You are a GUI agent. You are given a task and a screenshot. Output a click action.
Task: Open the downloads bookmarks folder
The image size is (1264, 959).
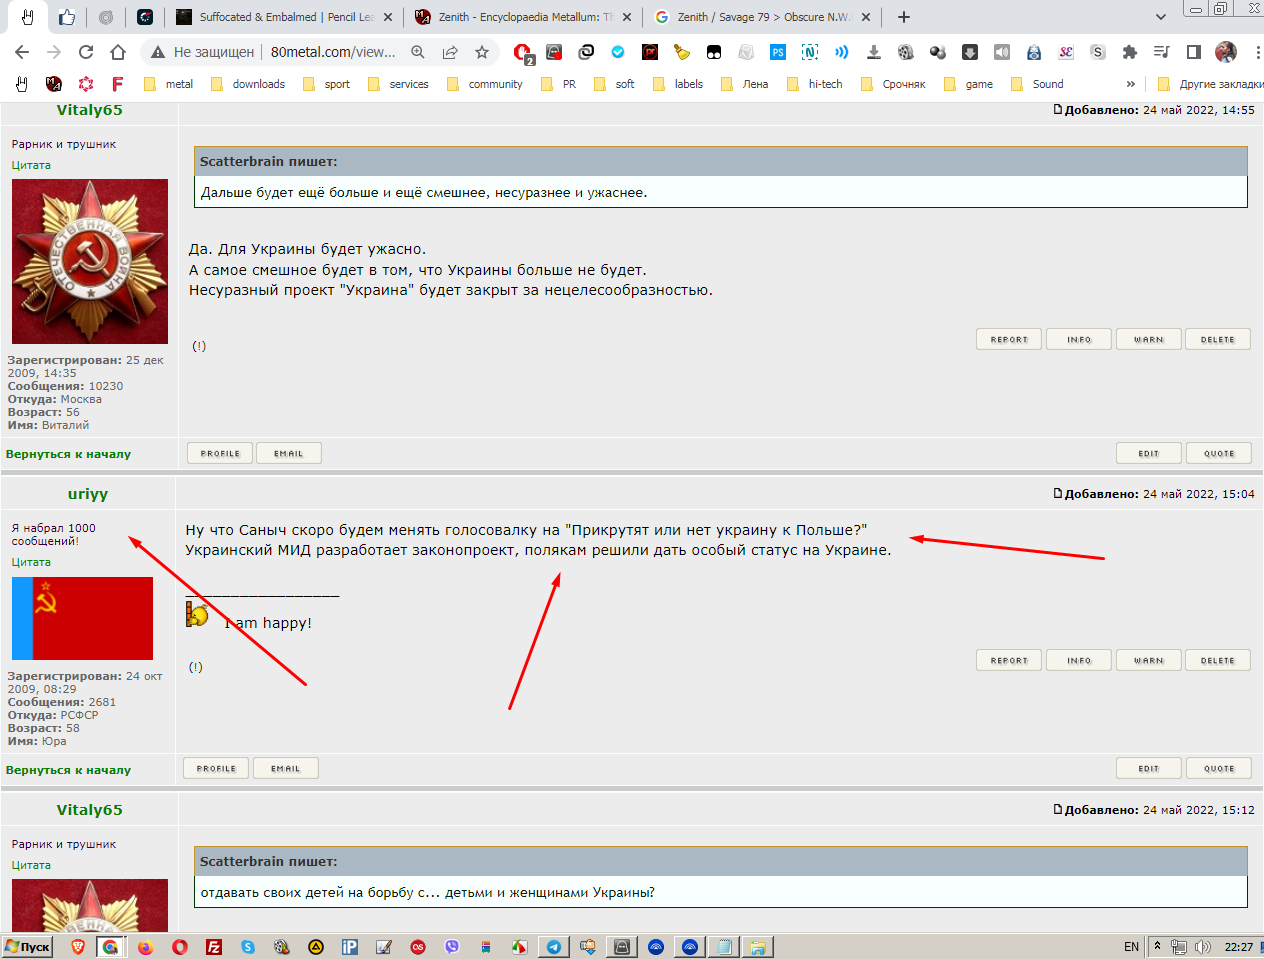pos(248,84)
